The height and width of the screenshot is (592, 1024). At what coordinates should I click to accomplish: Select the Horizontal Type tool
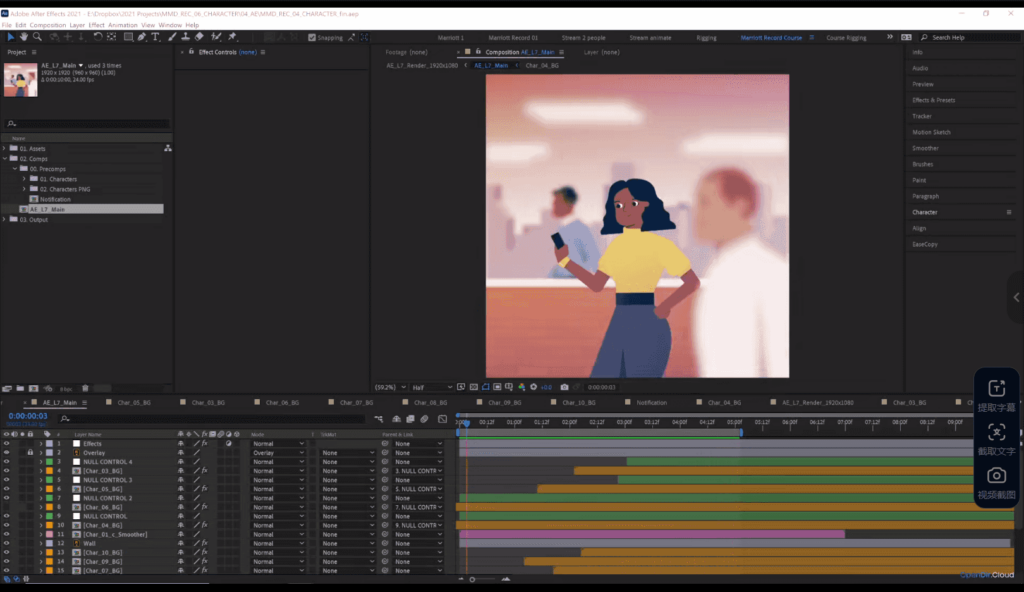(155, 37)
